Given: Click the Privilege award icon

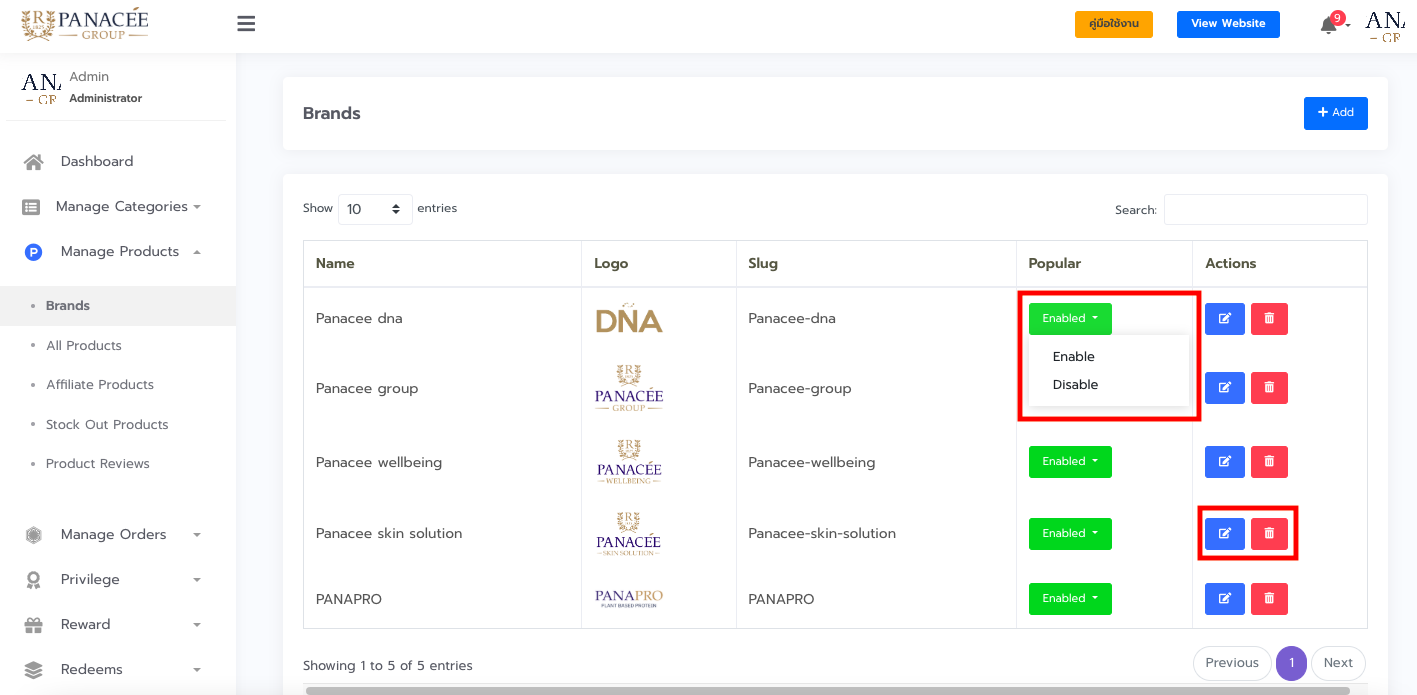Looking at the screenshot, I should [34, 580].
